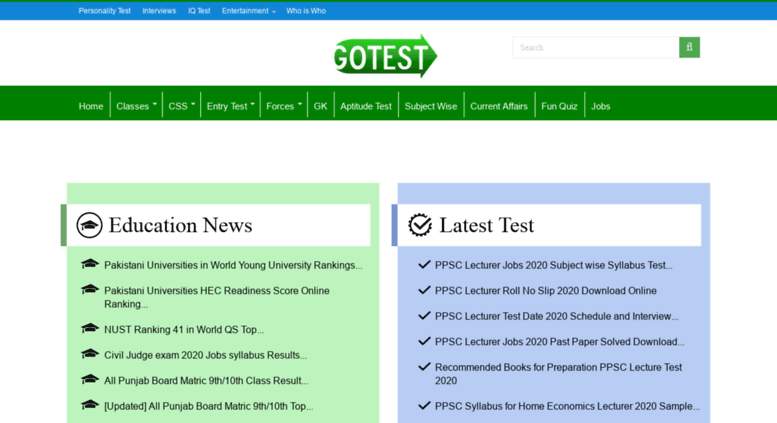Open PPSC Lecturer Jobs 2020 Past Paper Solved
Viewport: 777px width, 423px height.
(x=559, y=342)
